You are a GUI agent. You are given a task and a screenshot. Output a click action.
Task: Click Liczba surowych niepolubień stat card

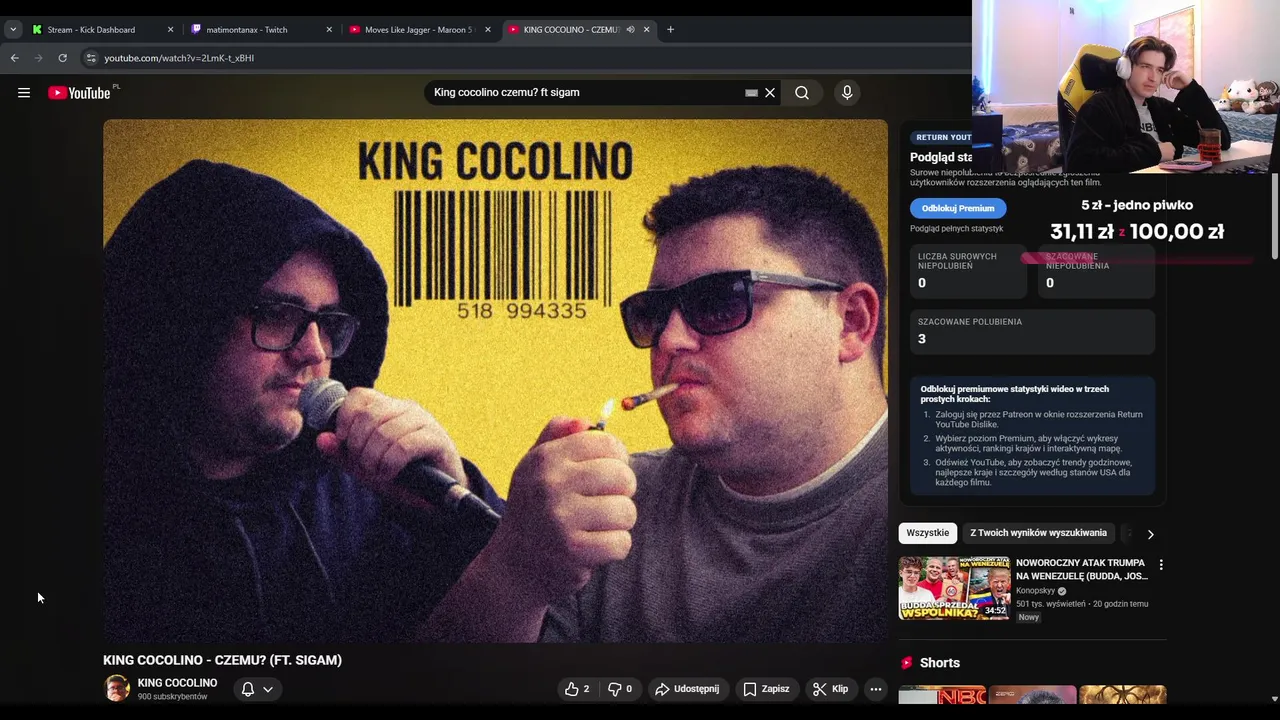click(x=968, y=271)
